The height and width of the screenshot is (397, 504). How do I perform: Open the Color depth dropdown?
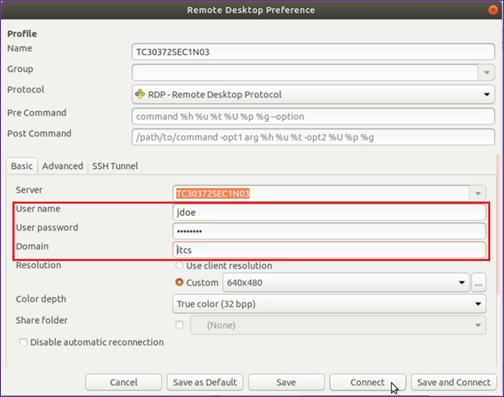329,304
